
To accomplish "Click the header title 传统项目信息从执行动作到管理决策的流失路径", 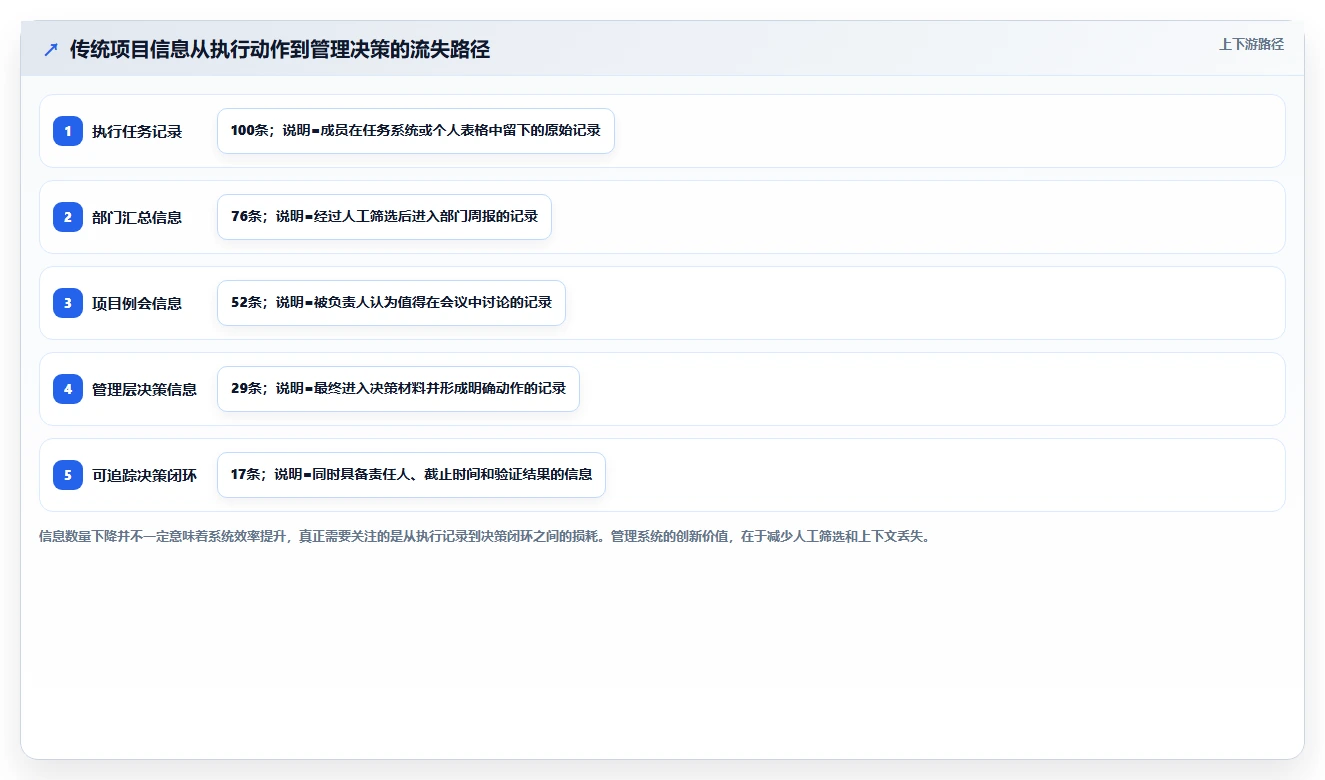I will point(280,50).
